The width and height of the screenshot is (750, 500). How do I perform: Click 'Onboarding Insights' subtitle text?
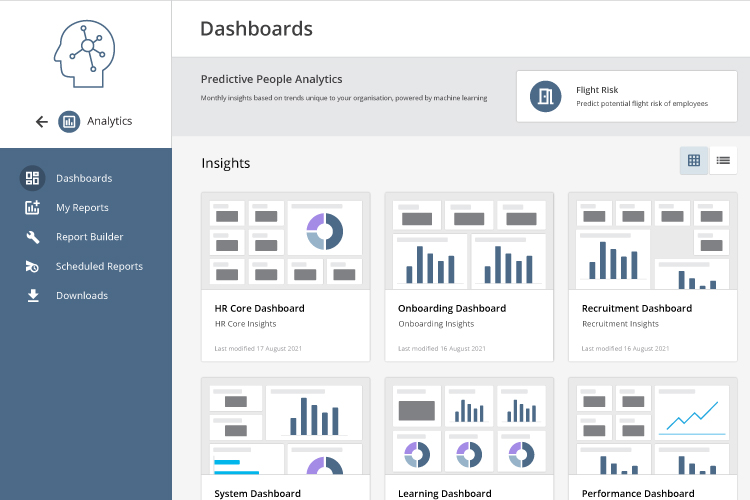point(436,324)
